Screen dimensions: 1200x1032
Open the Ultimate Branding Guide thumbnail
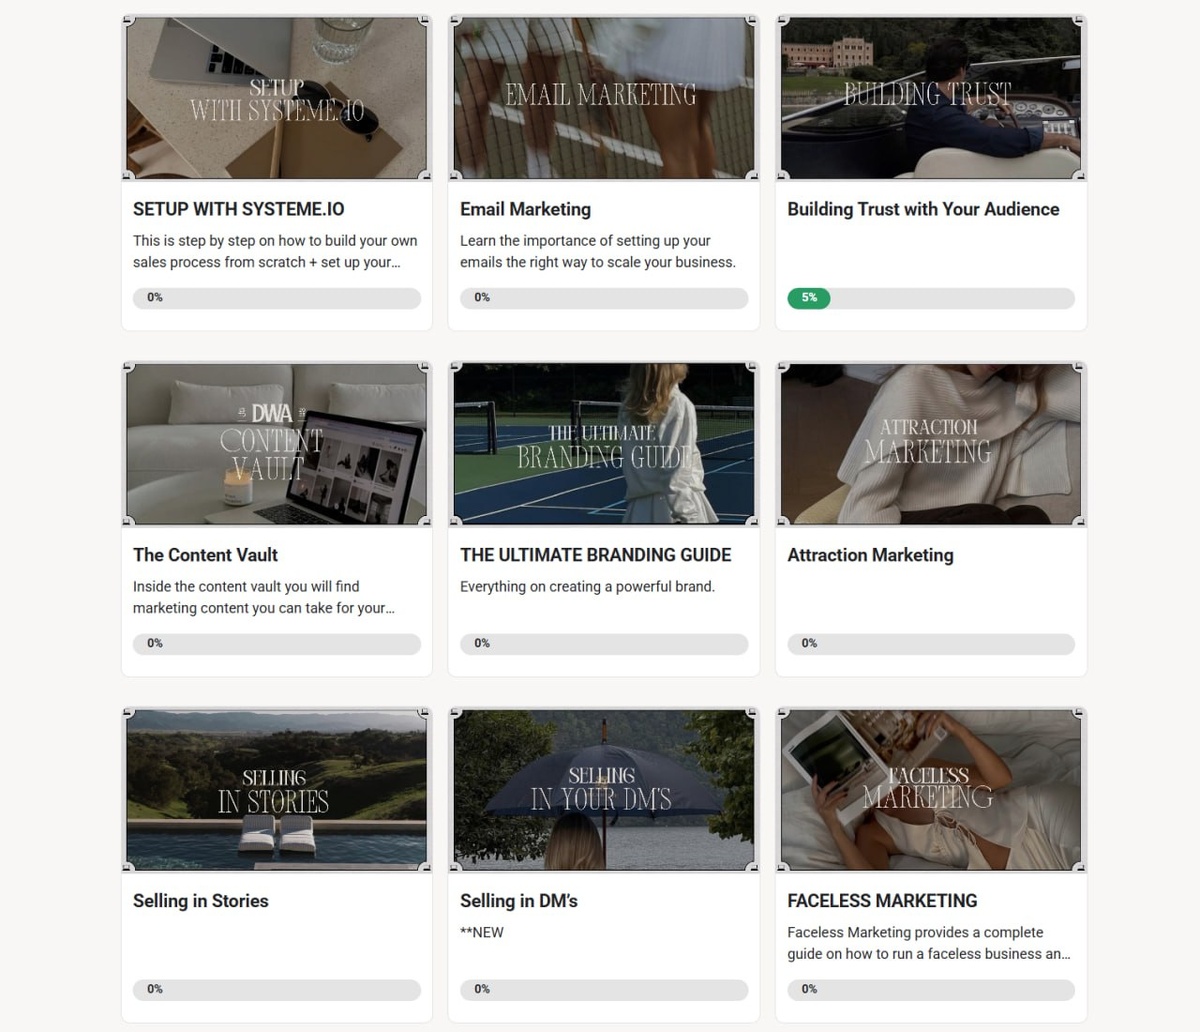tap(604, 444)
